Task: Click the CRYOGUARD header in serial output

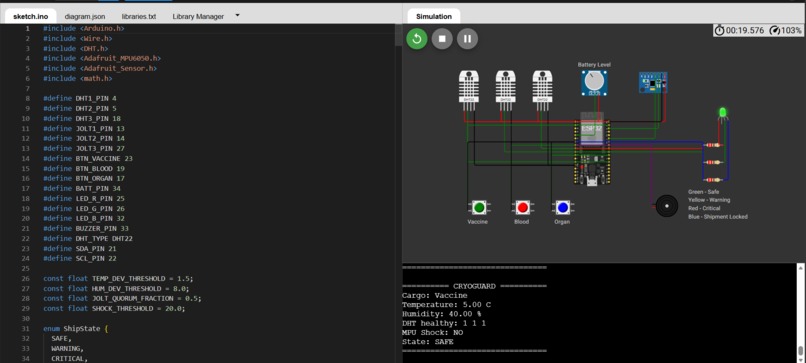Action: point(474,286)
